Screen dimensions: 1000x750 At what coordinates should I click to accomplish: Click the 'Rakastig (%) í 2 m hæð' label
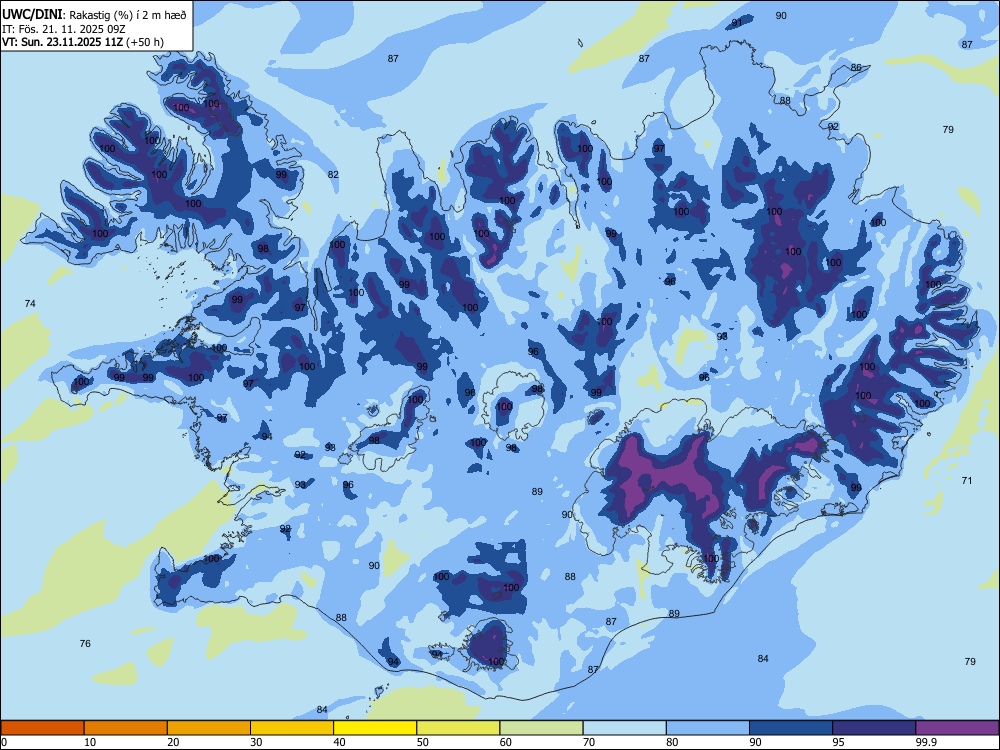(x=128, y=15)
